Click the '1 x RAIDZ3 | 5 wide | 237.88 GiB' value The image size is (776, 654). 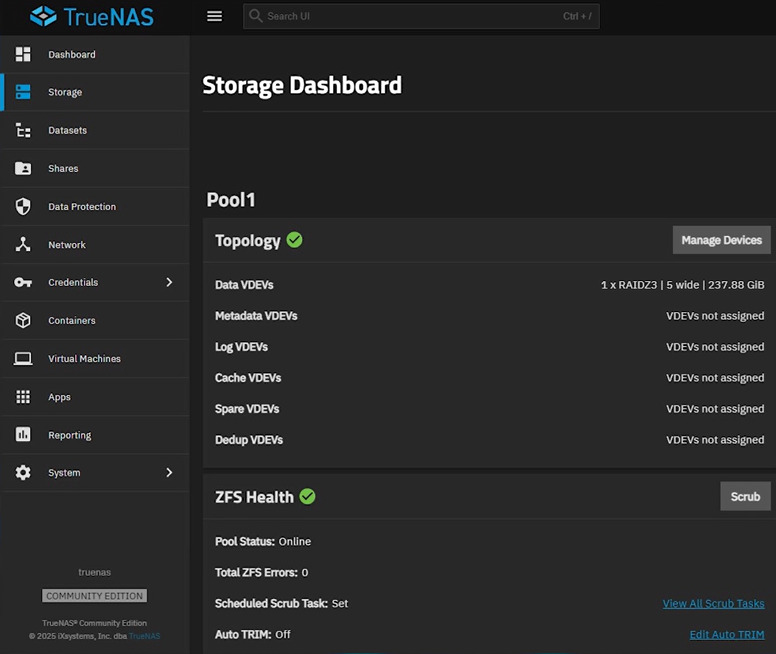682,285
